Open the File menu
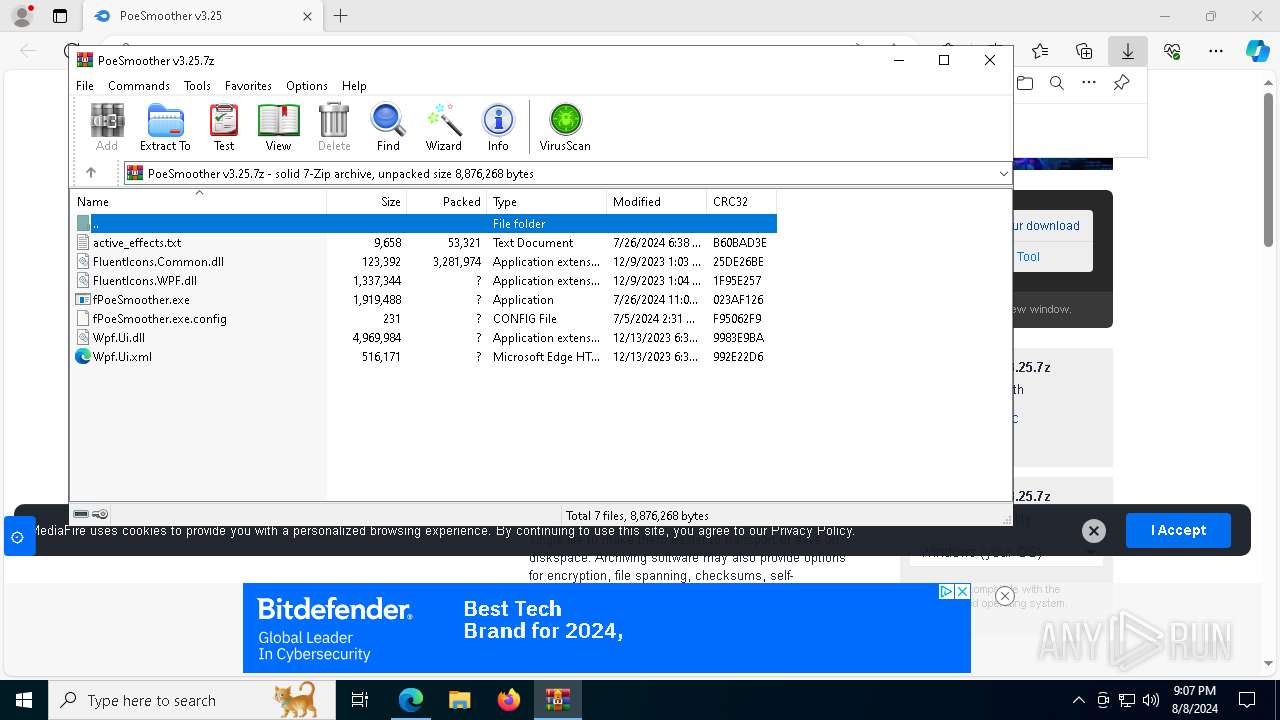 (x=85, y=86)
